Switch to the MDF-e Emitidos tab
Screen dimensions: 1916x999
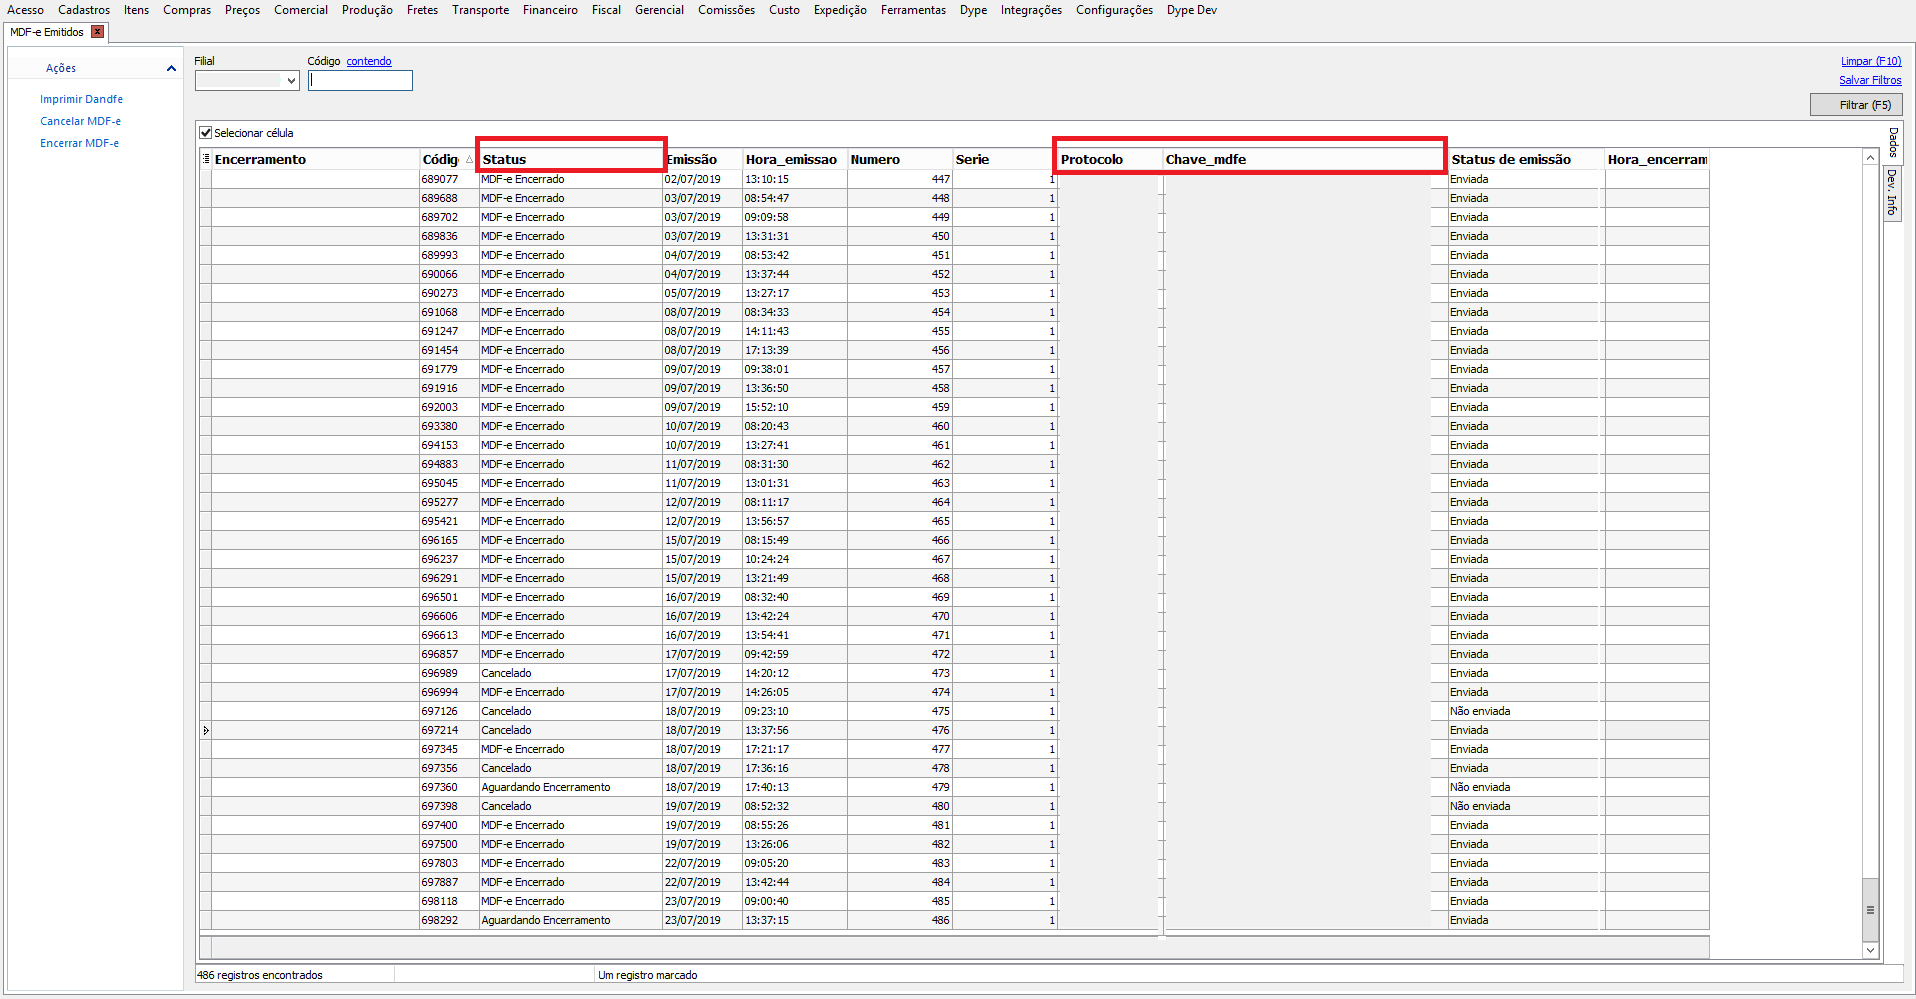[x=47, y=32]
